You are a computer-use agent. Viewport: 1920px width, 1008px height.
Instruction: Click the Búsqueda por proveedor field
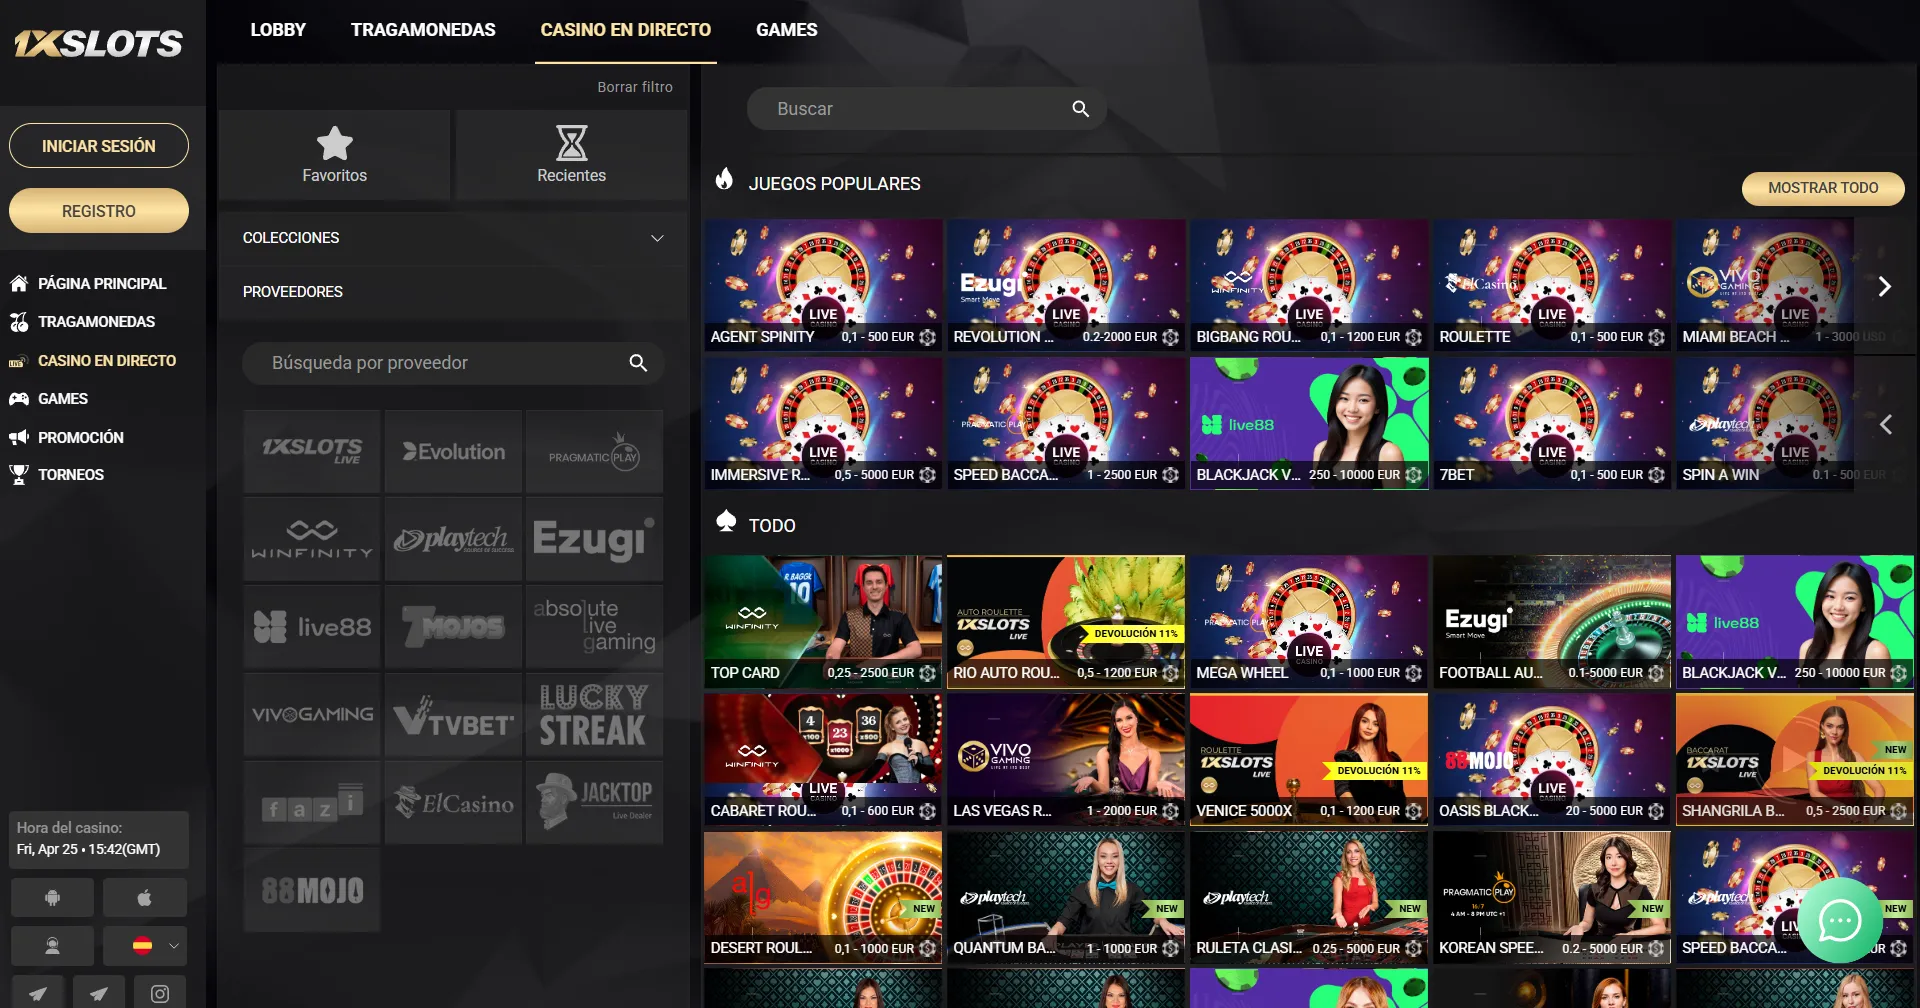coord(453,363)
